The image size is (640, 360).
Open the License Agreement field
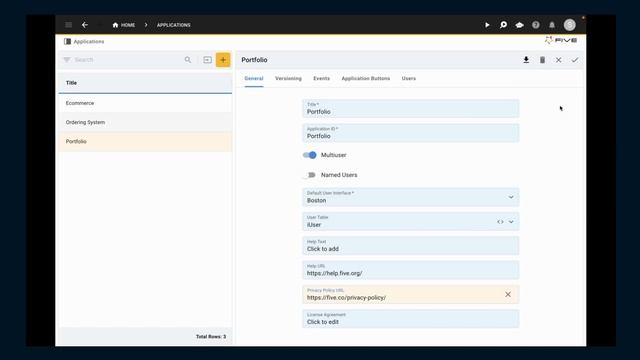point(411,319)
